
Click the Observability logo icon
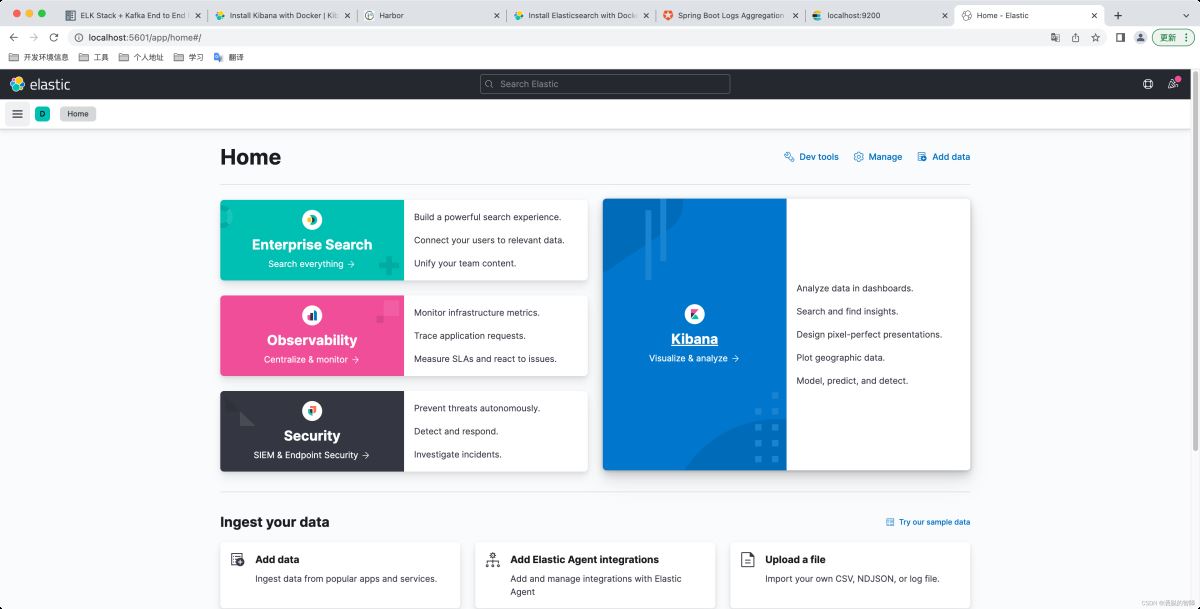(x=312, y=315)
